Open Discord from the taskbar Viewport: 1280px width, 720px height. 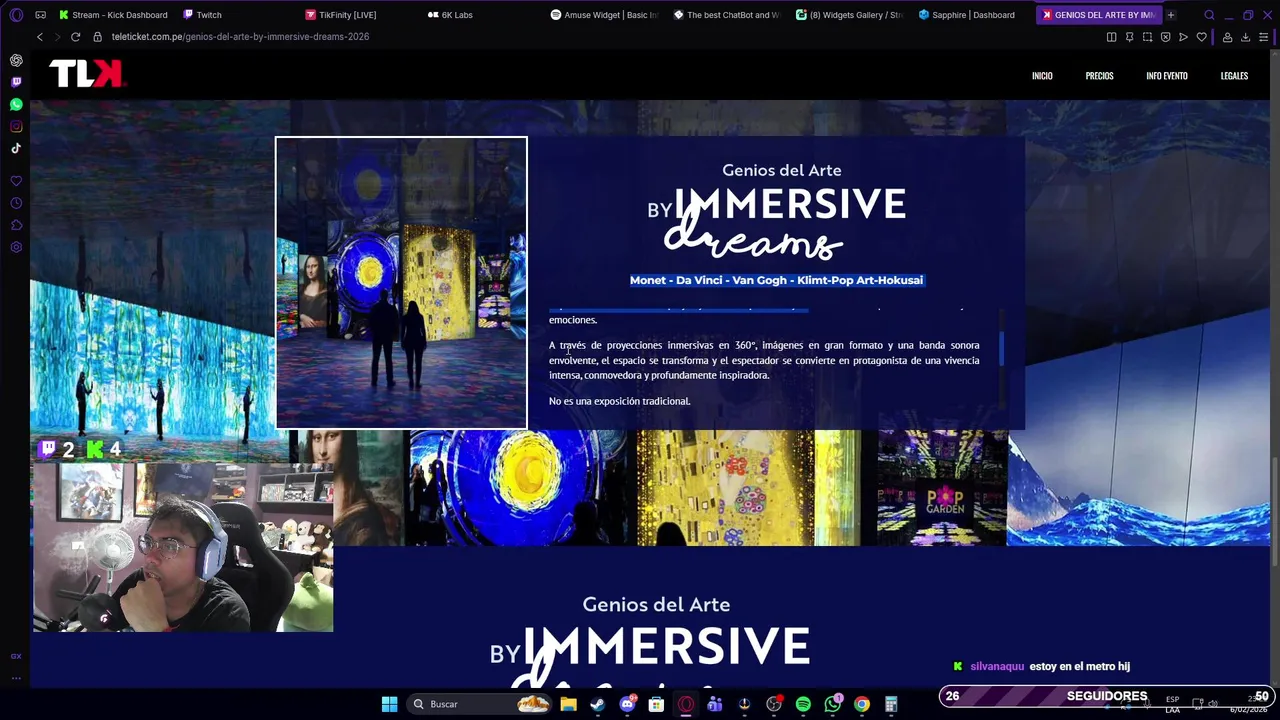pos(627,704)
